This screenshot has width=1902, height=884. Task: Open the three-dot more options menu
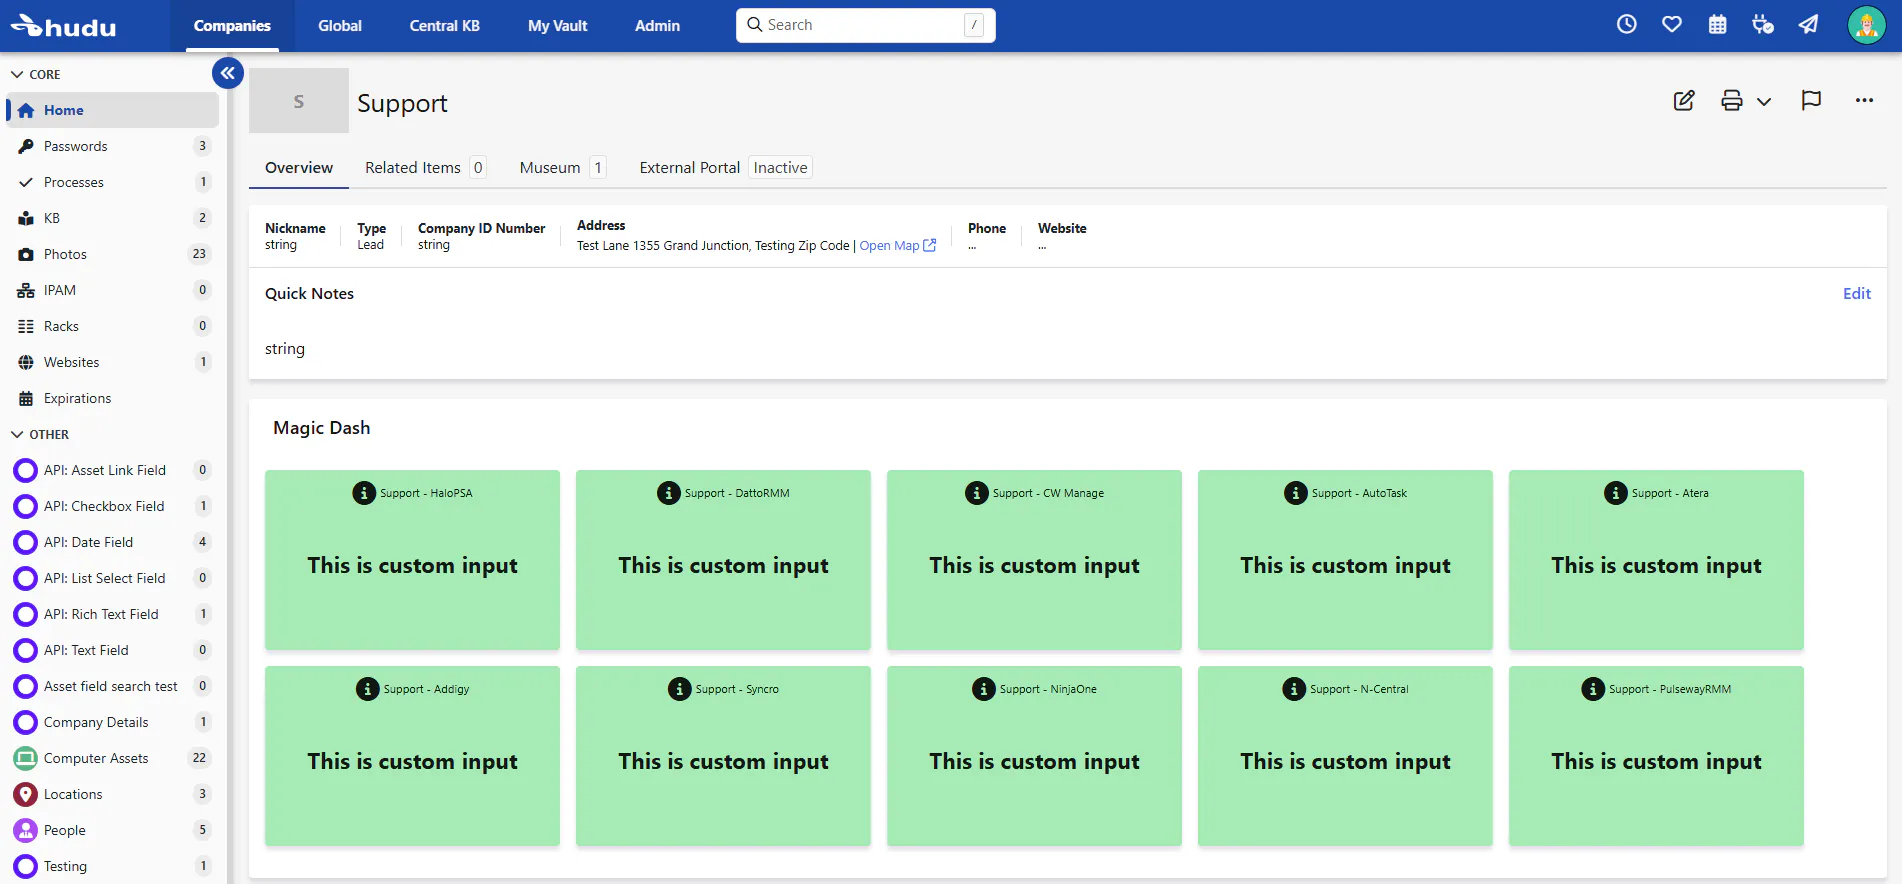pos(1864,101)
